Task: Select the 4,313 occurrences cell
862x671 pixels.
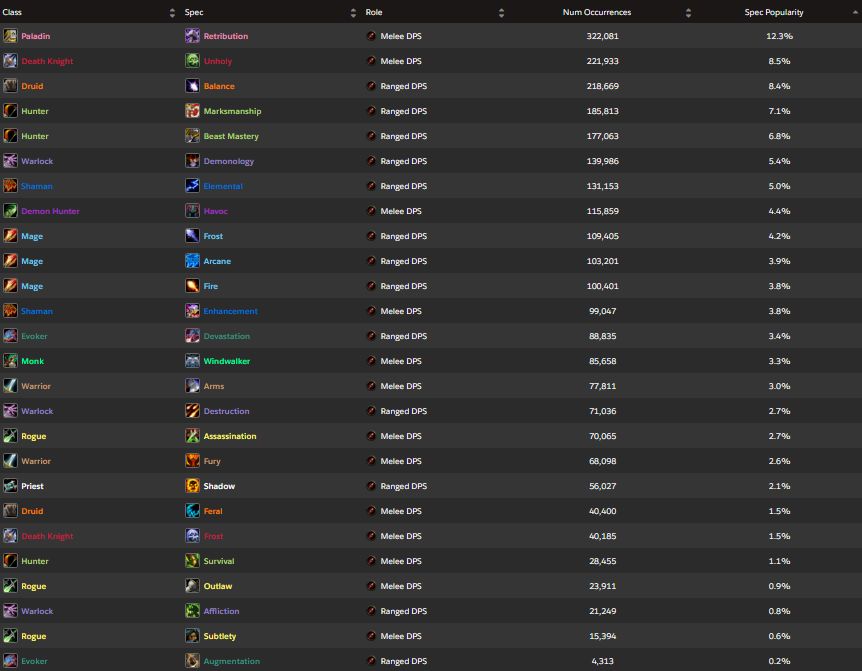Action: (x=603, y=661)
